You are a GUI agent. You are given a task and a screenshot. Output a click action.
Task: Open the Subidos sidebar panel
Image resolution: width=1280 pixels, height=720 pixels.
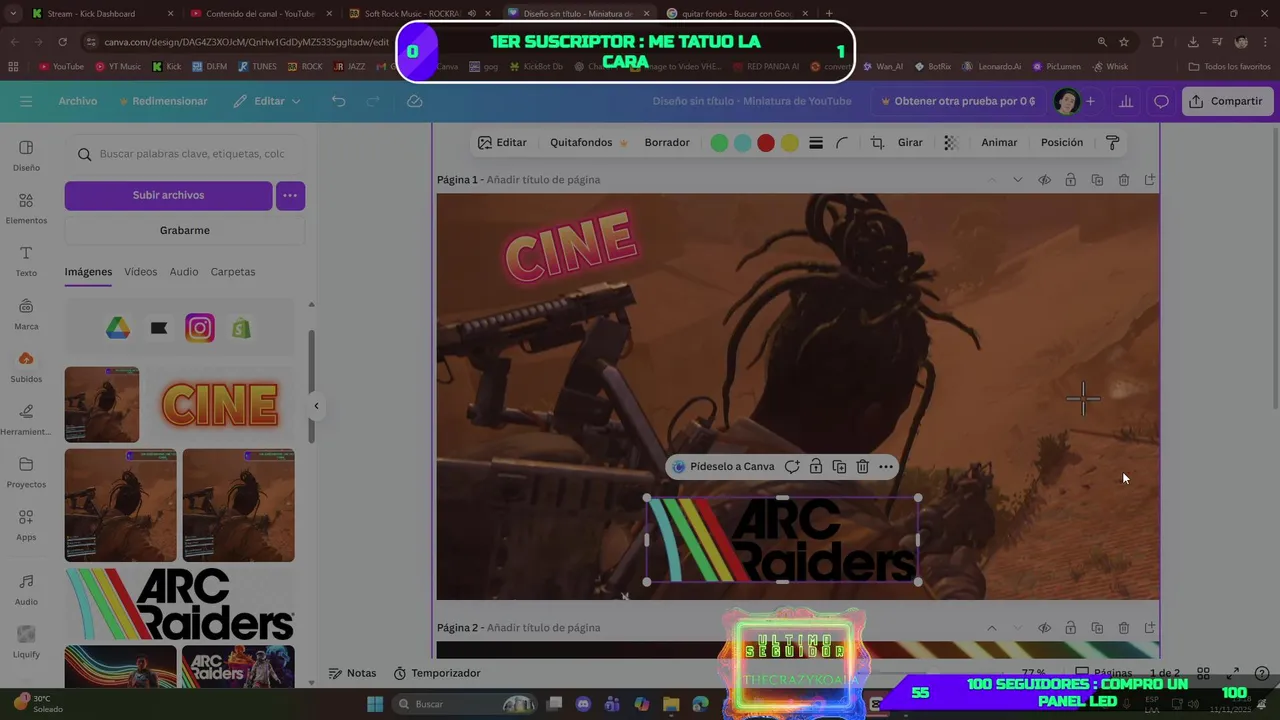click(26, 367)
